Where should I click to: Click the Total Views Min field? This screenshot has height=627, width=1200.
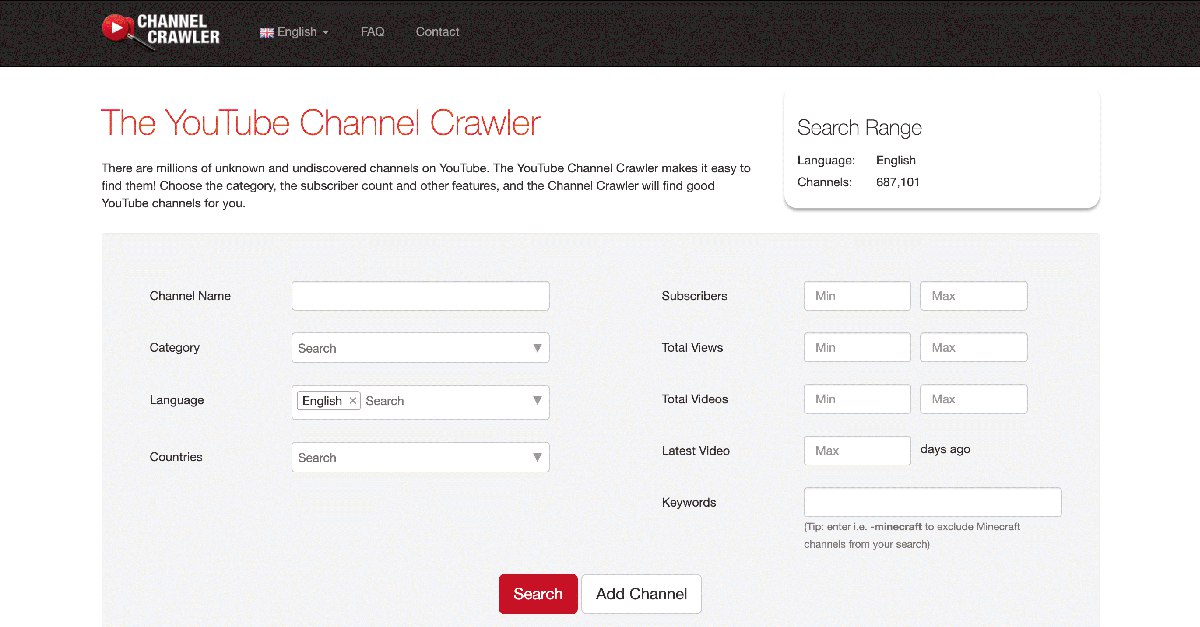[857, 347]
